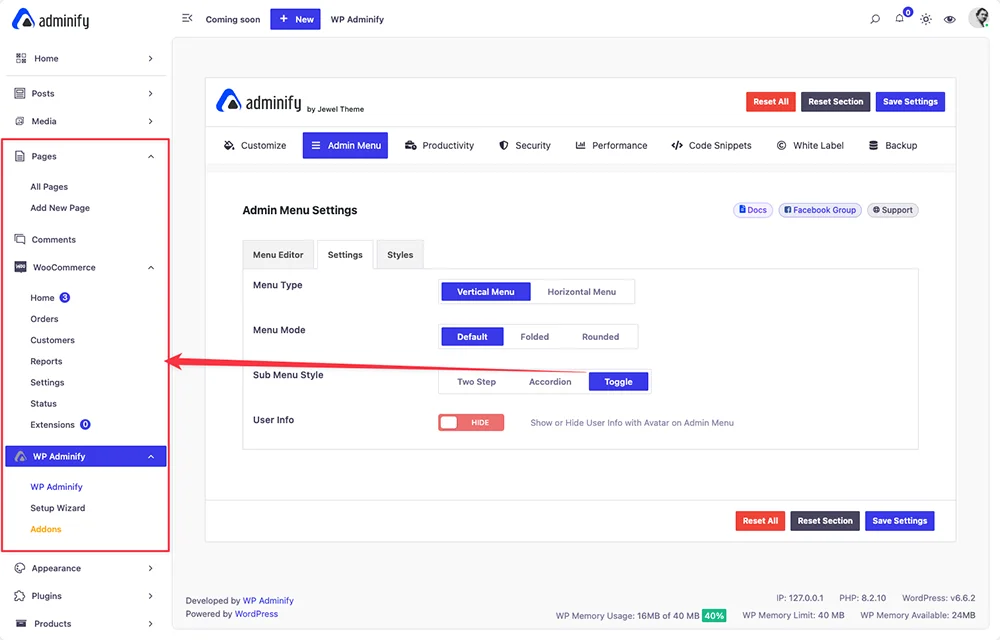
Task: Click the top Reset Section button
Action: pos(835,101)
